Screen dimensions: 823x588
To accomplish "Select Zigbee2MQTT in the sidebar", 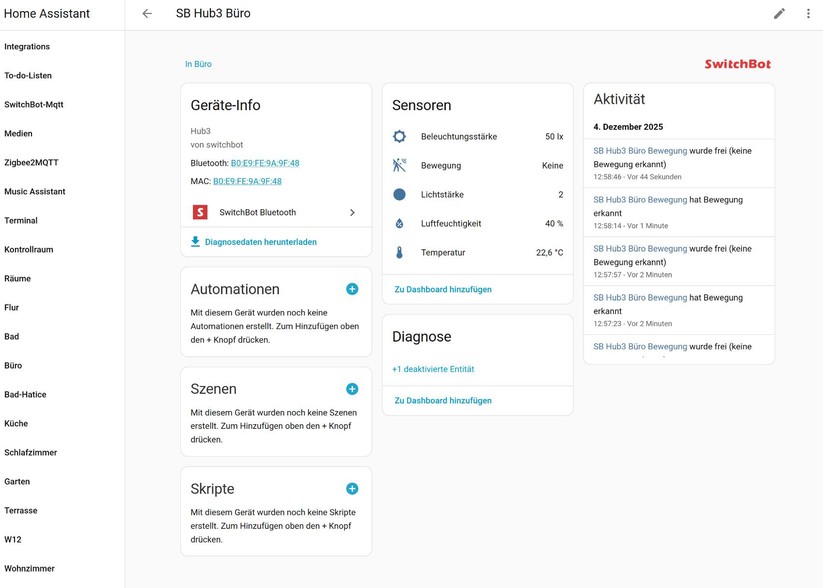I will coord(32,162).
